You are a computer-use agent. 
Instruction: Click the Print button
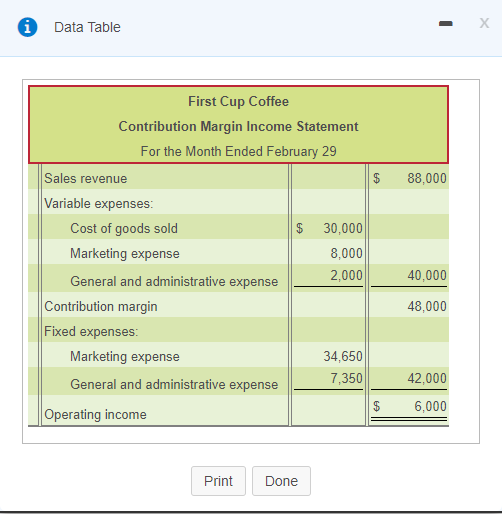(x=218, y=481)
